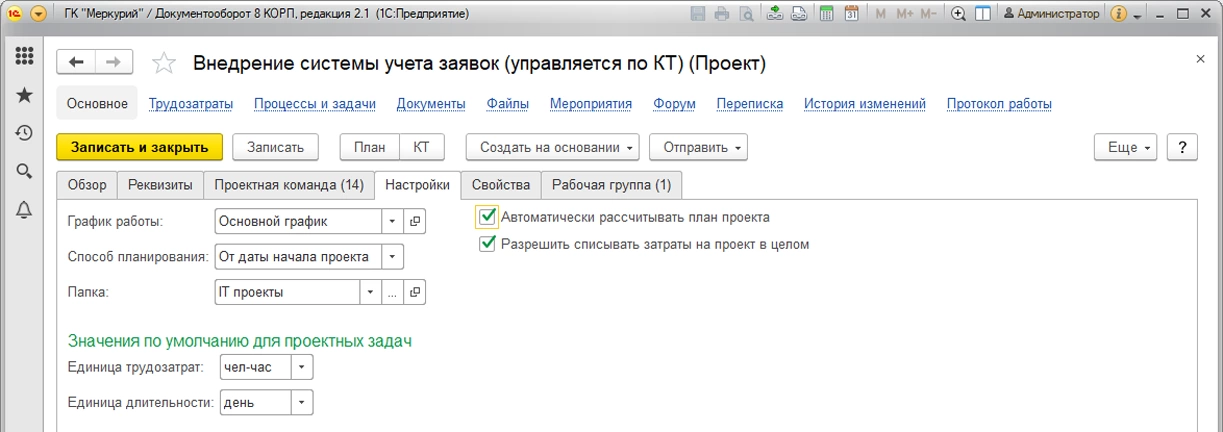This screenshot has height=432, width=1223.
Task: Expand the 'График работы' dropdown
Action: point(393,221)
